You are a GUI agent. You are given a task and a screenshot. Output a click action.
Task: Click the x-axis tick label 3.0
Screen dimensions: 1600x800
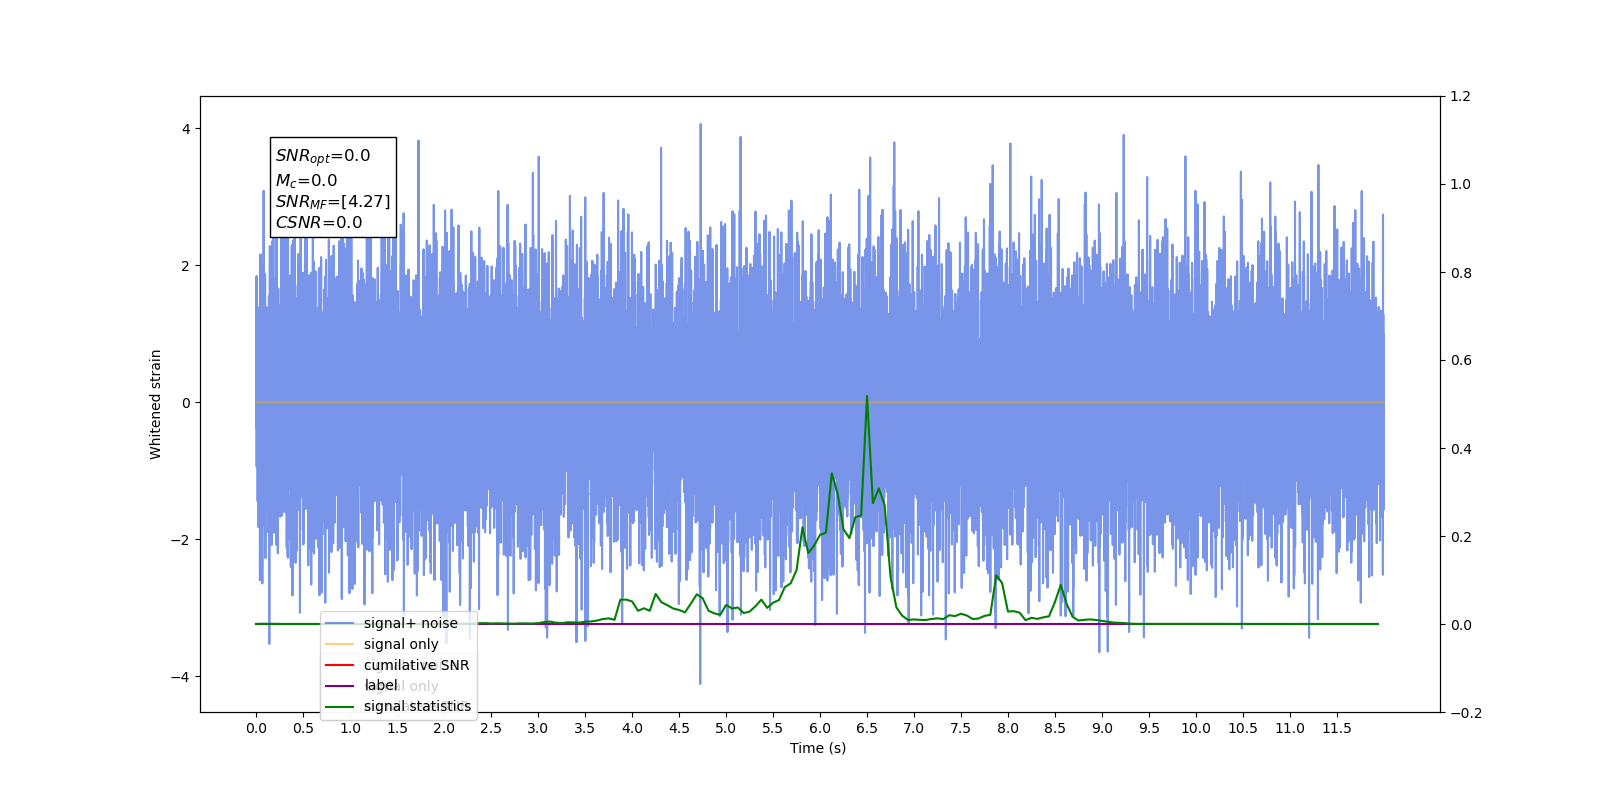(x=538, y=728)
